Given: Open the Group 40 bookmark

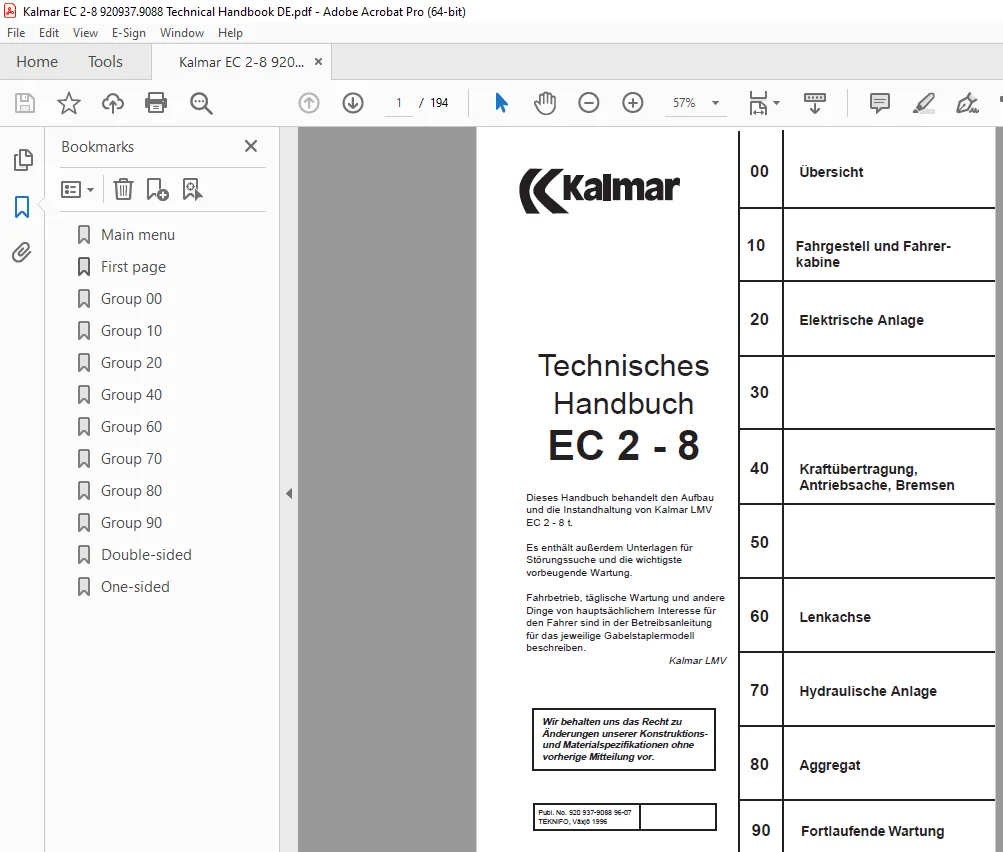Looking at the screenshot, I should click(x=131, y=395).
